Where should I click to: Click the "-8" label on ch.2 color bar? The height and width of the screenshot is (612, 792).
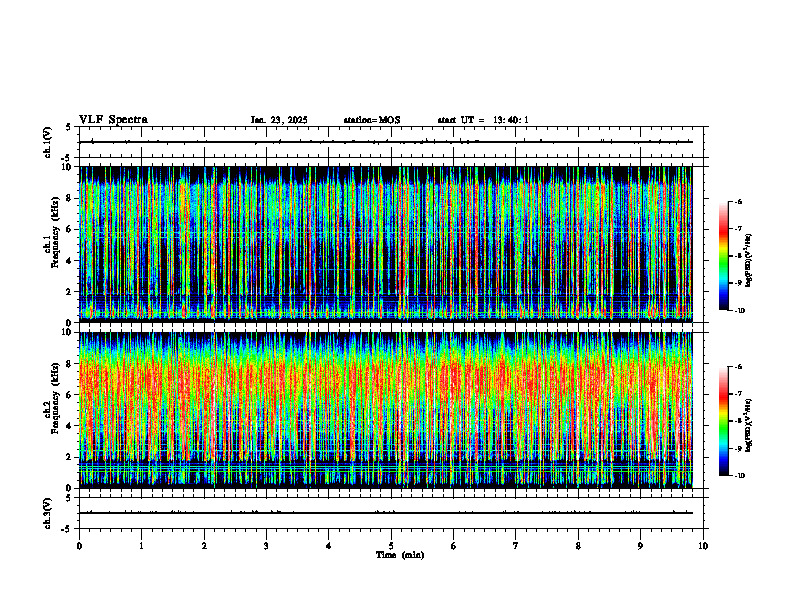[x=738, y=421]
